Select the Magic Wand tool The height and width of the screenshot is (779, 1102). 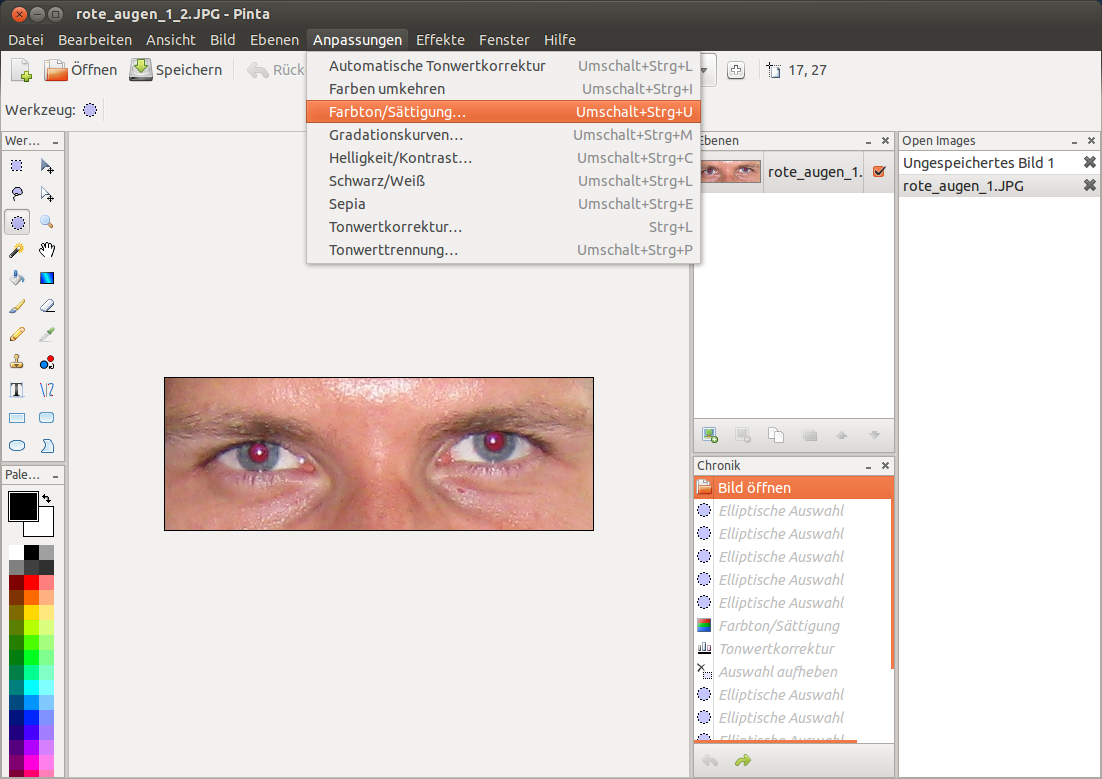[x=17, y=250]
